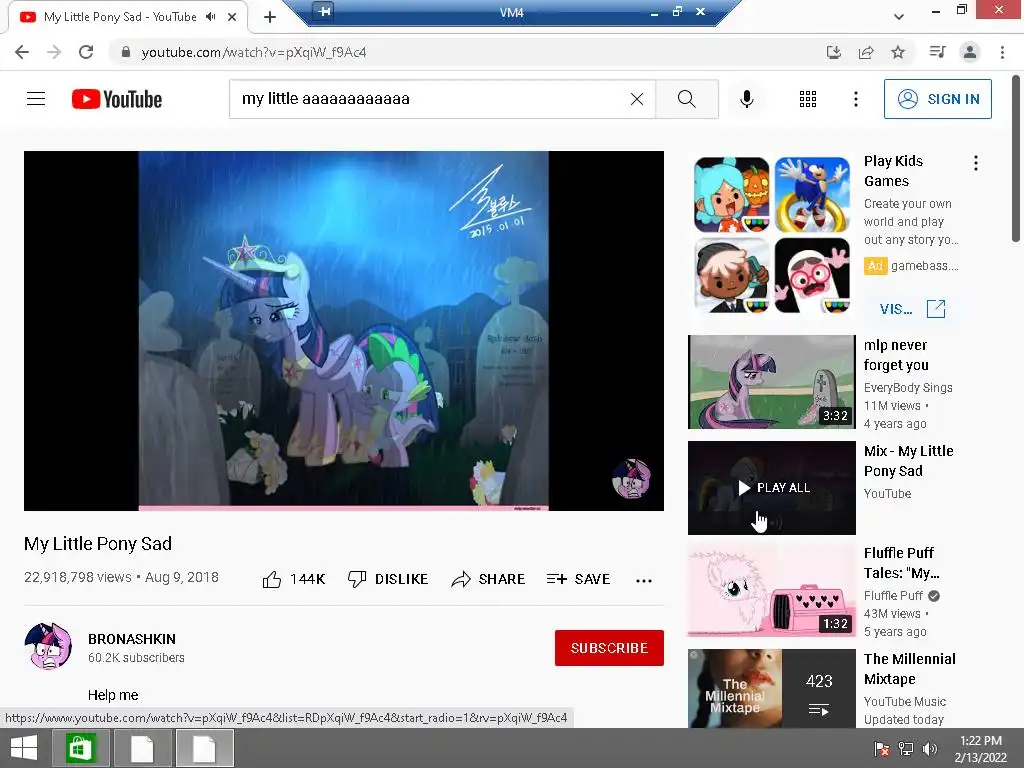1024x768 pixels.
Task: Open the BRONASHKIN channel name link
Action: point(132,639)
